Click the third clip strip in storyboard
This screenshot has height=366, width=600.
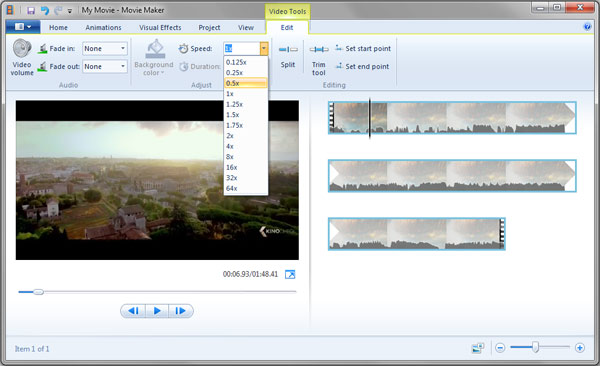417,234
